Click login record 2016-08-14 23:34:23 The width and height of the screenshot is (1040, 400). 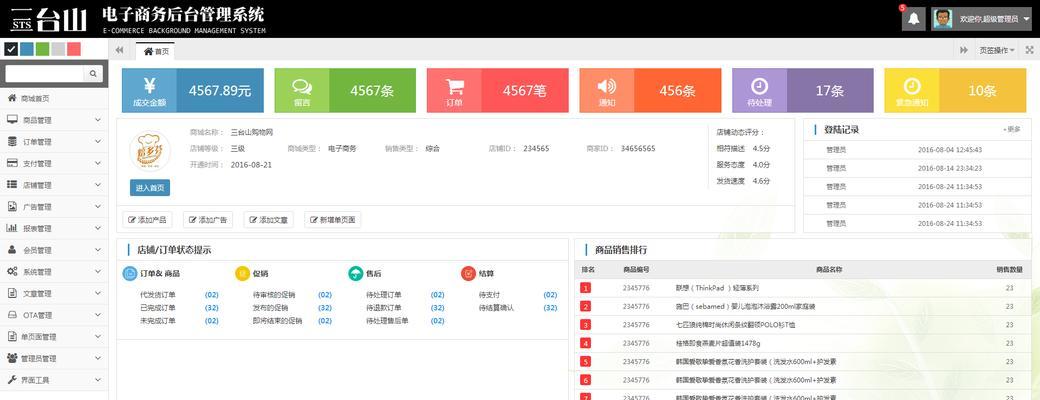click(950, 168)
